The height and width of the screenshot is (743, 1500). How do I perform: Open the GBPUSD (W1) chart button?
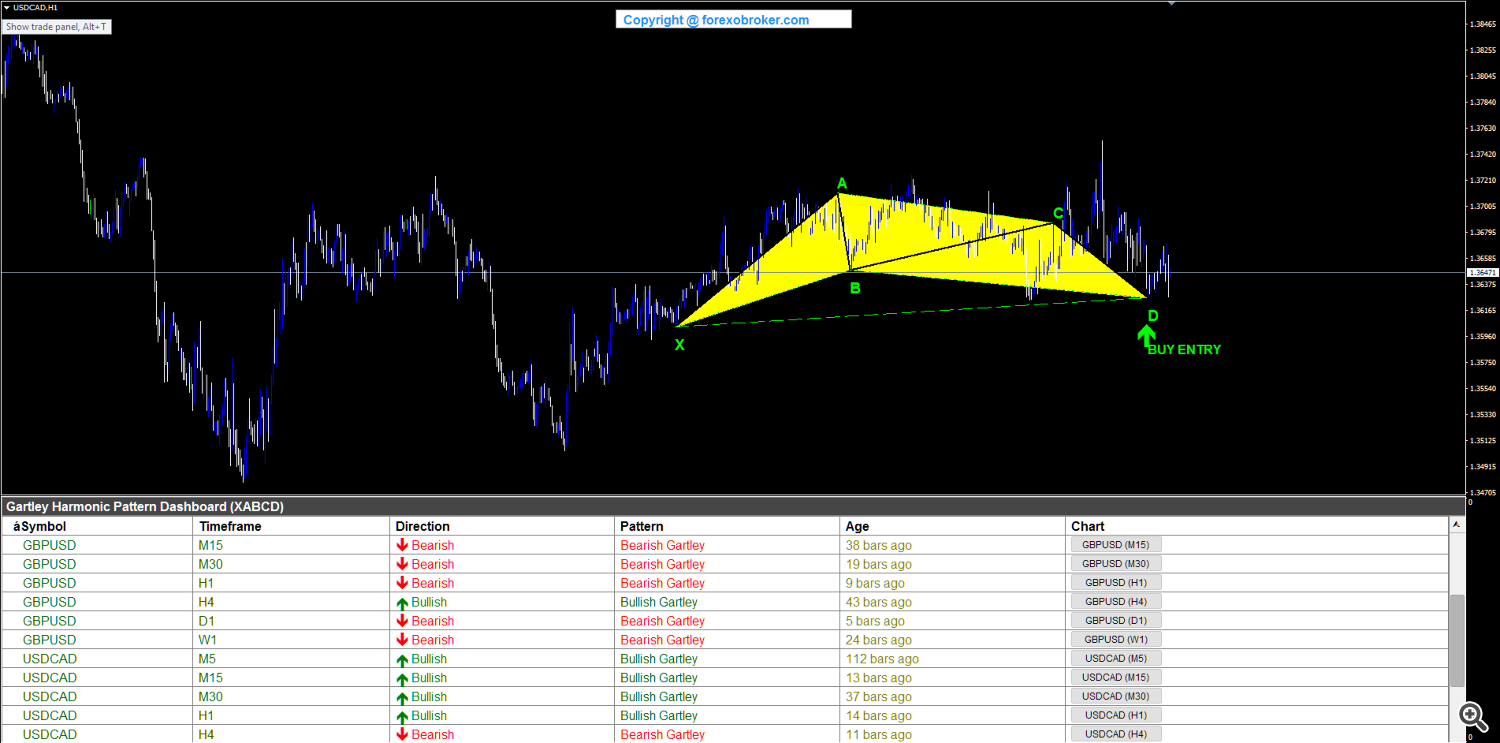tap(1116, 640)
